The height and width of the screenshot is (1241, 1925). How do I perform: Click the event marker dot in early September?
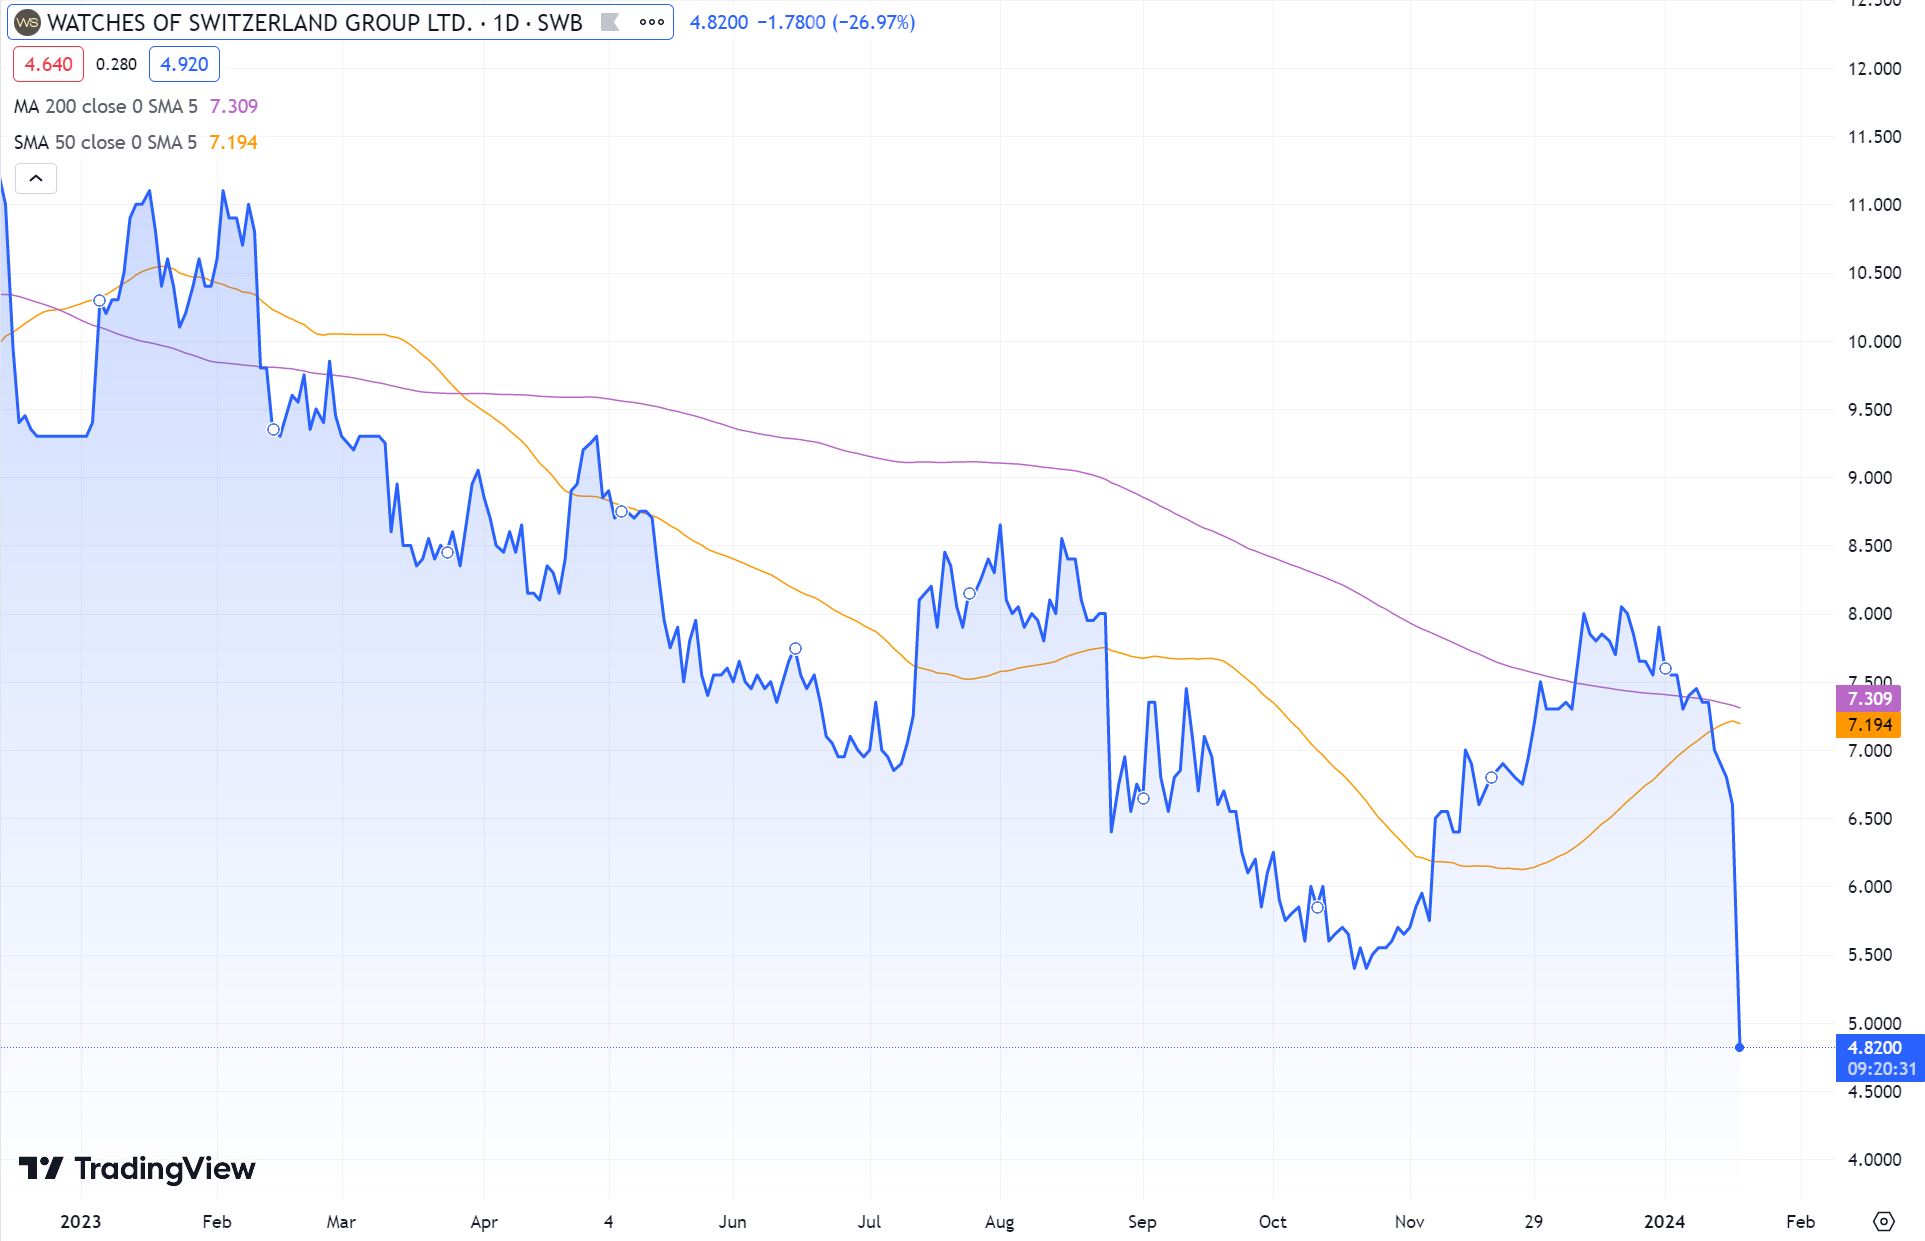pos(1143,798)
